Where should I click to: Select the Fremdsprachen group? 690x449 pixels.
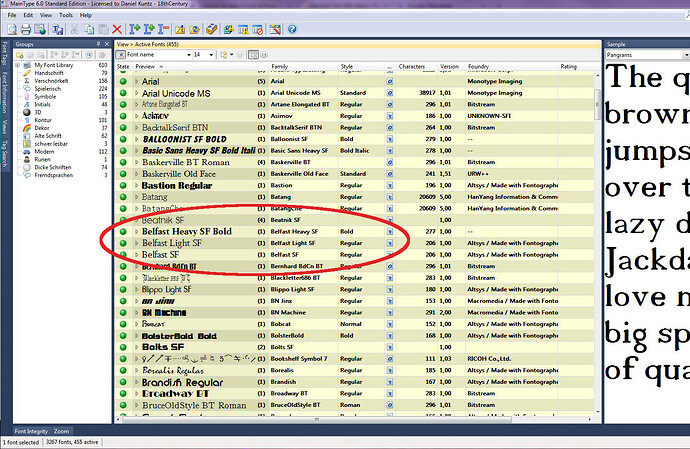point(54,175)
